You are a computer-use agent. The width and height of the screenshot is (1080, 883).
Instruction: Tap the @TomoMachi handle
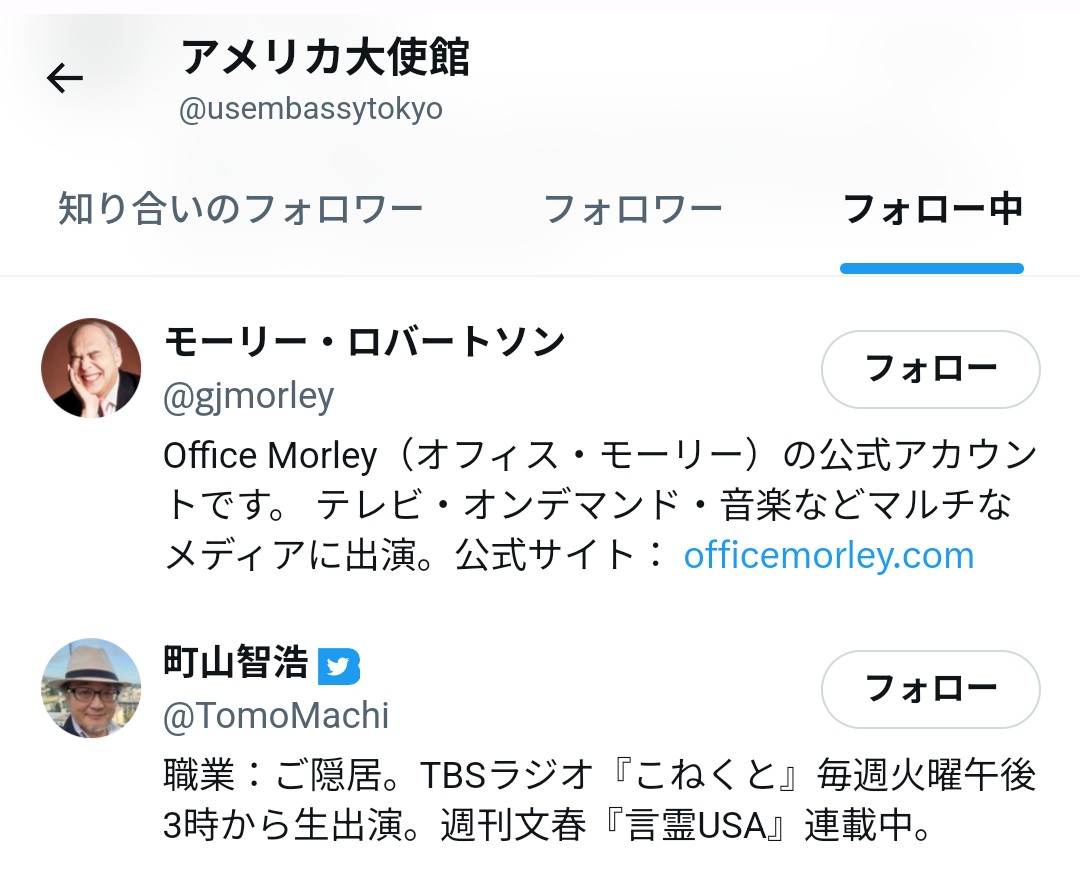tap(276, 716)
